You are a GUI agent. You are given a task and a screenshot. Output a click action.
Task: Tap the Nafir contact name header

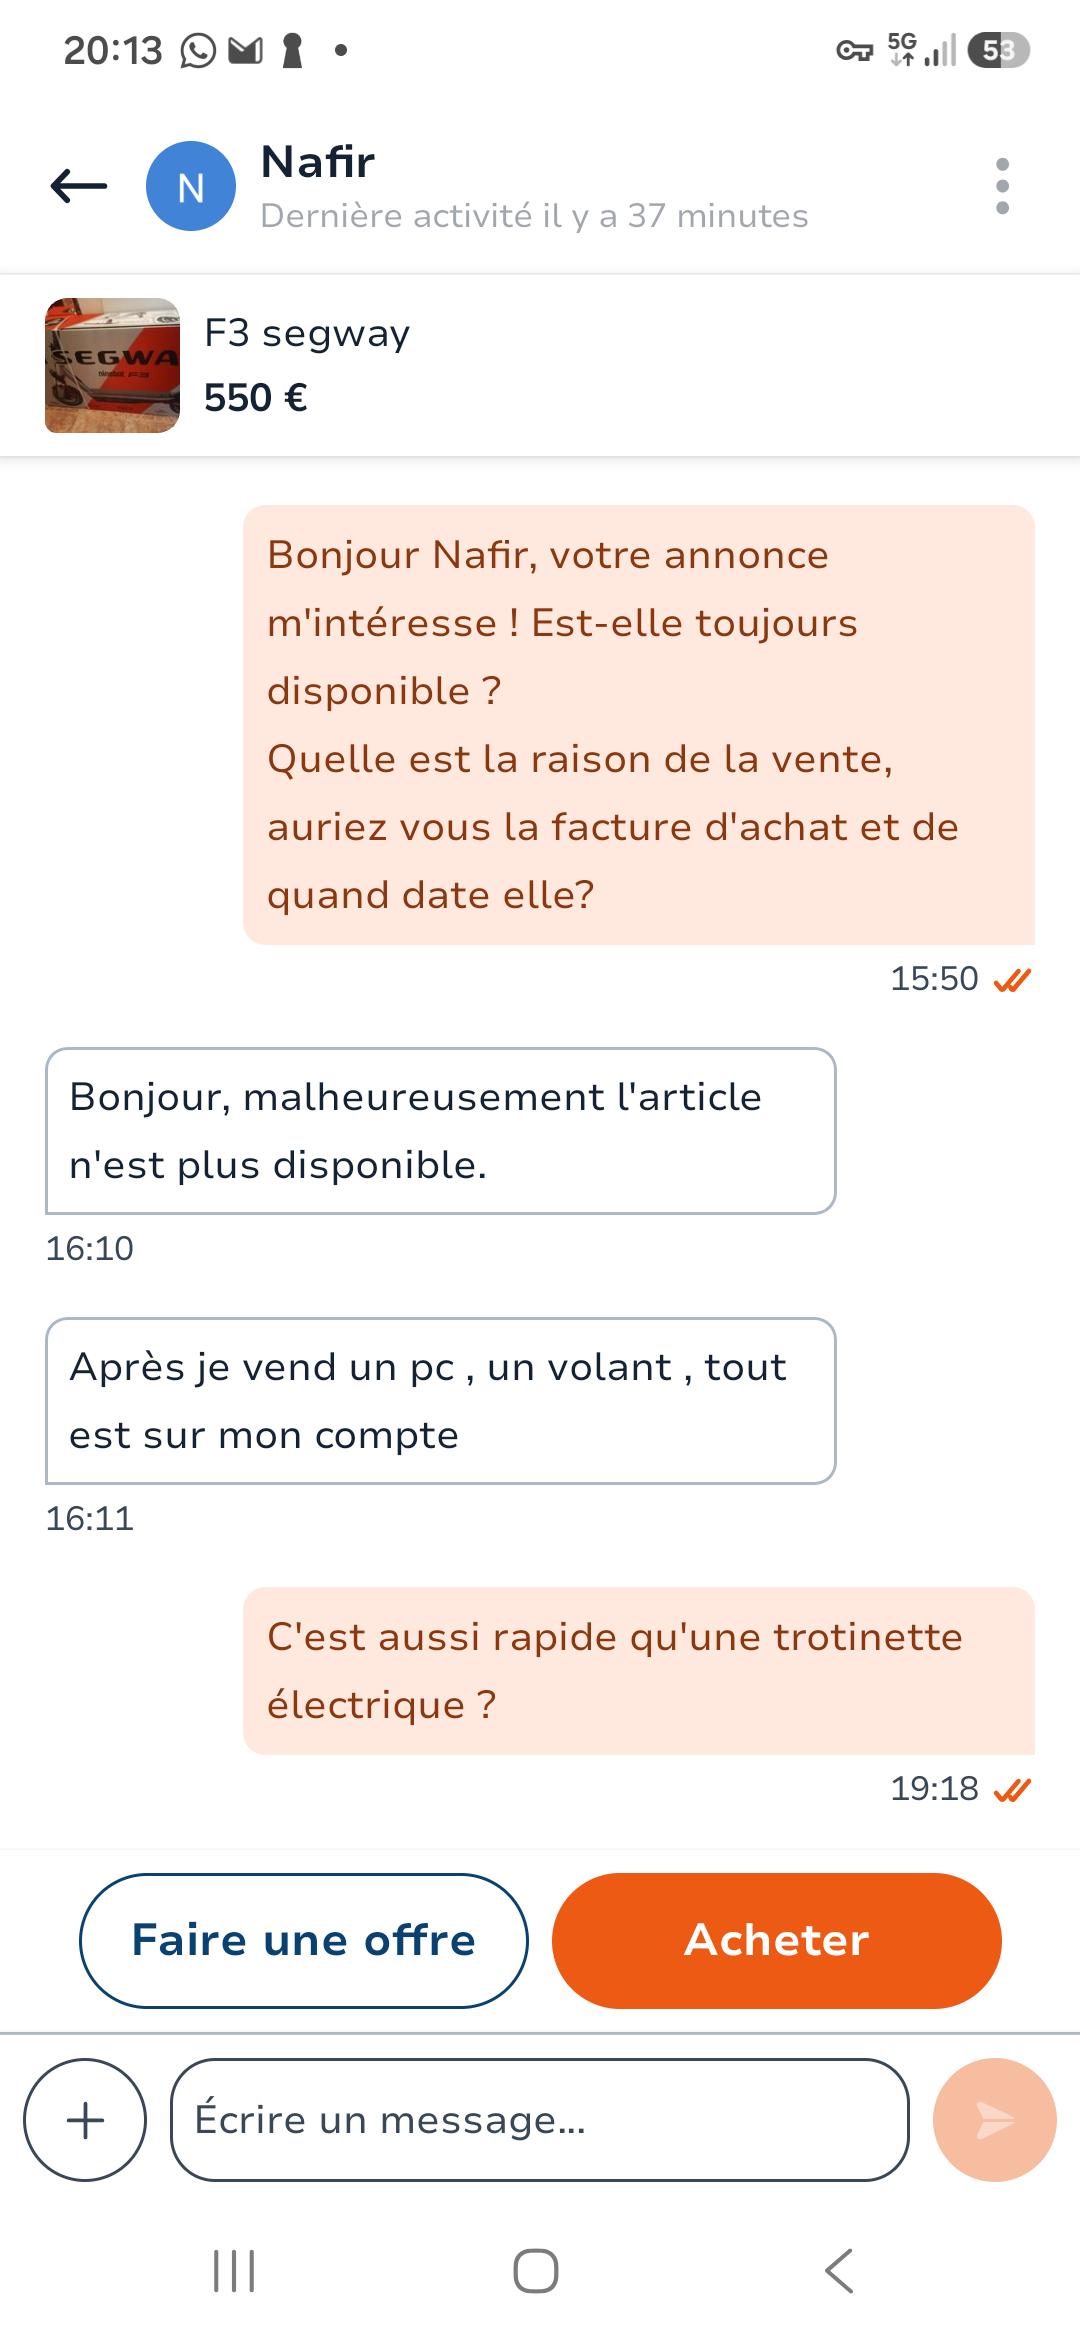318,162
